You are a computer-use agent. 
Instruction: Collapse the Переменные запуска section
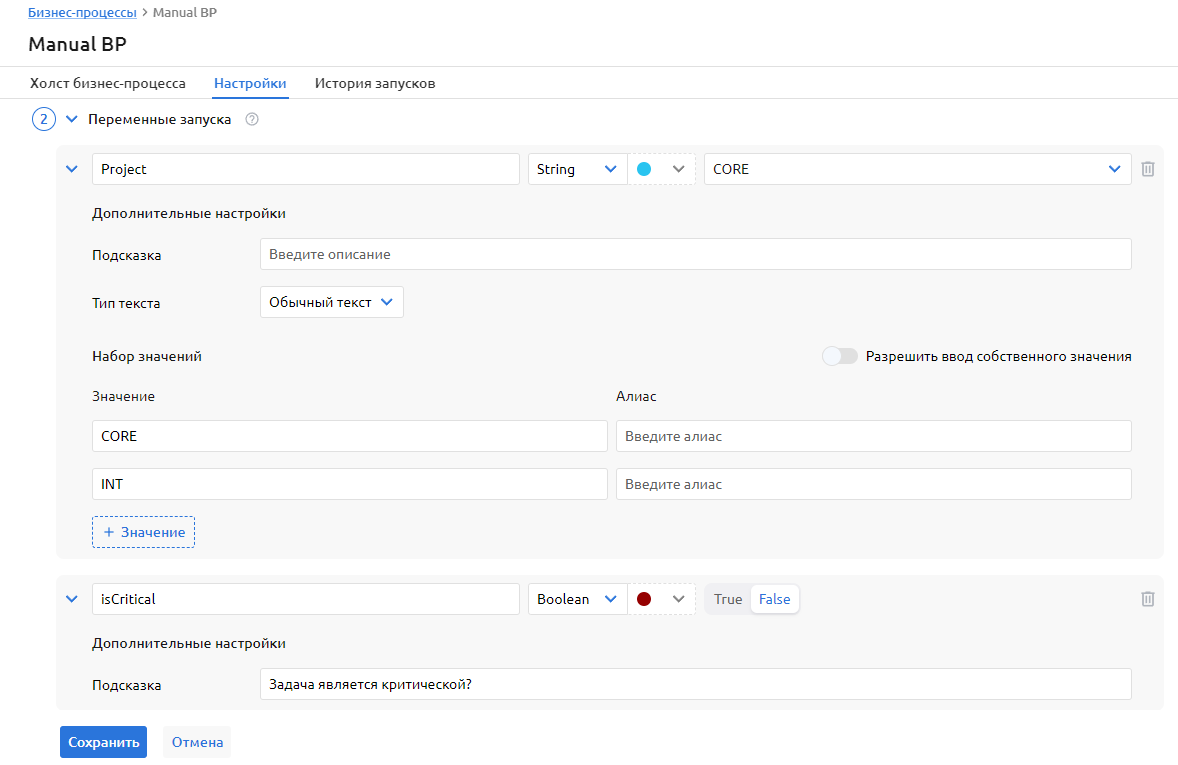[71, 120]
